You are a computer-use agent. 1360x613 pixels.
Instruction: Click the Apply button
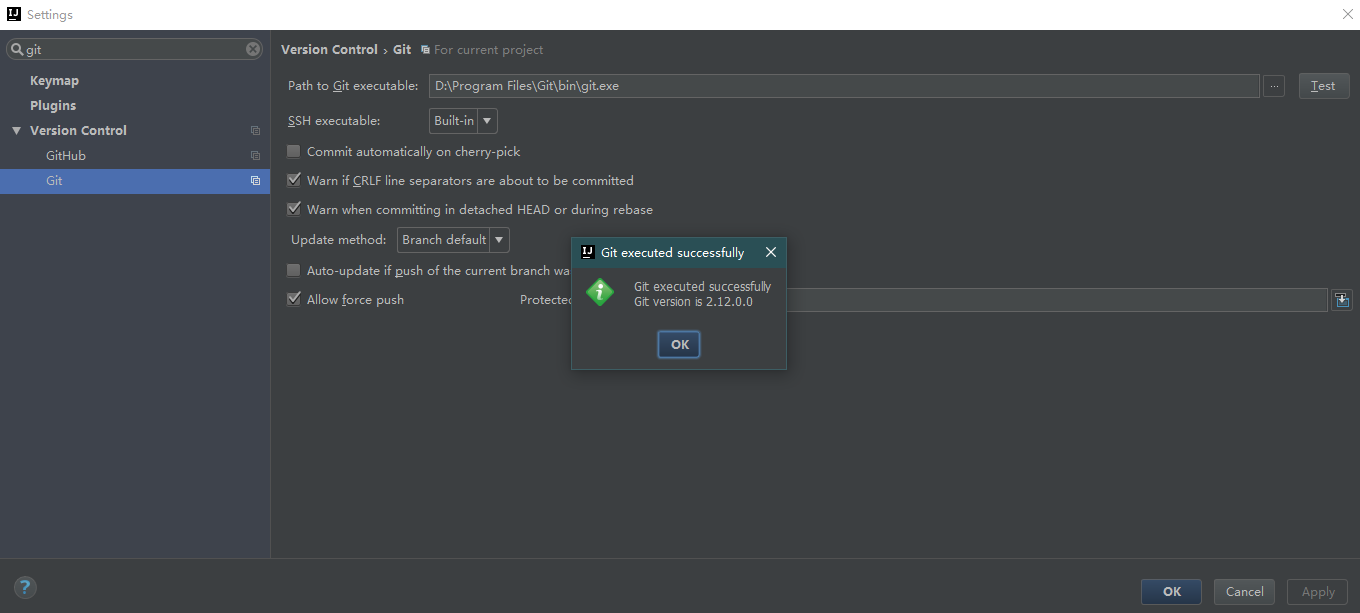(1318, 592)
